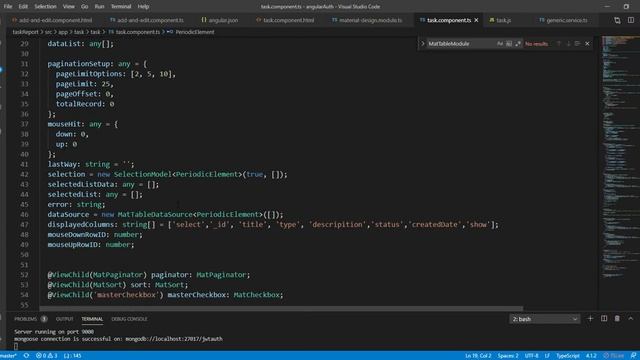
Task: Kill terminal with trash icon
Action: pos(617,318)
